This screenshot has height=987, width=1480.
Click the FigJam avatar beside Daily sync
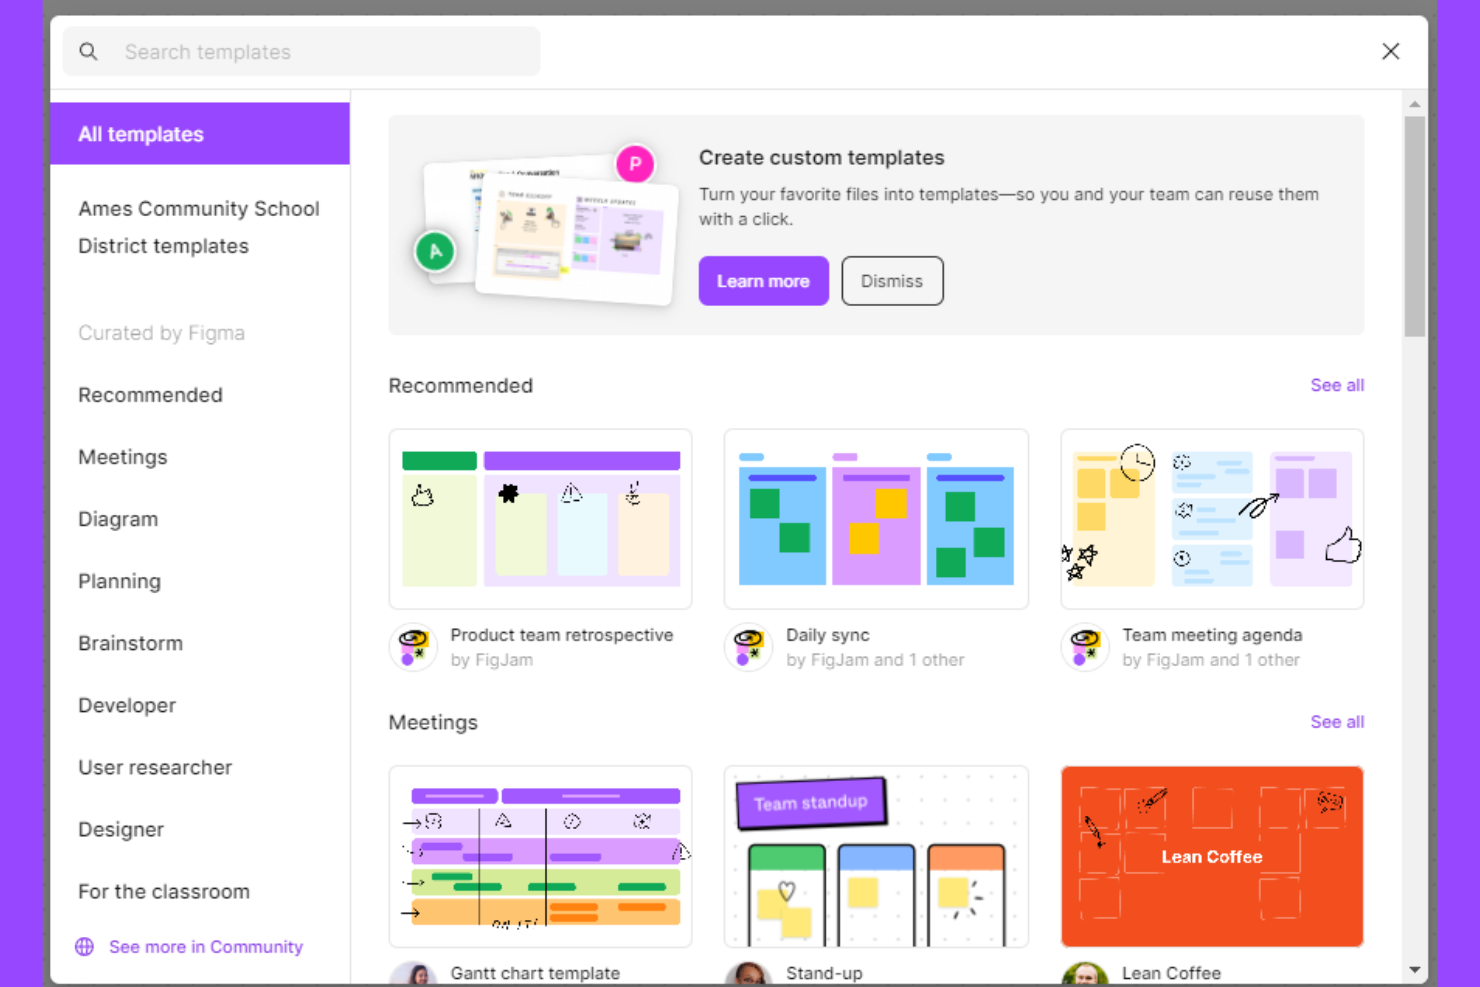(x=749, y=646)
